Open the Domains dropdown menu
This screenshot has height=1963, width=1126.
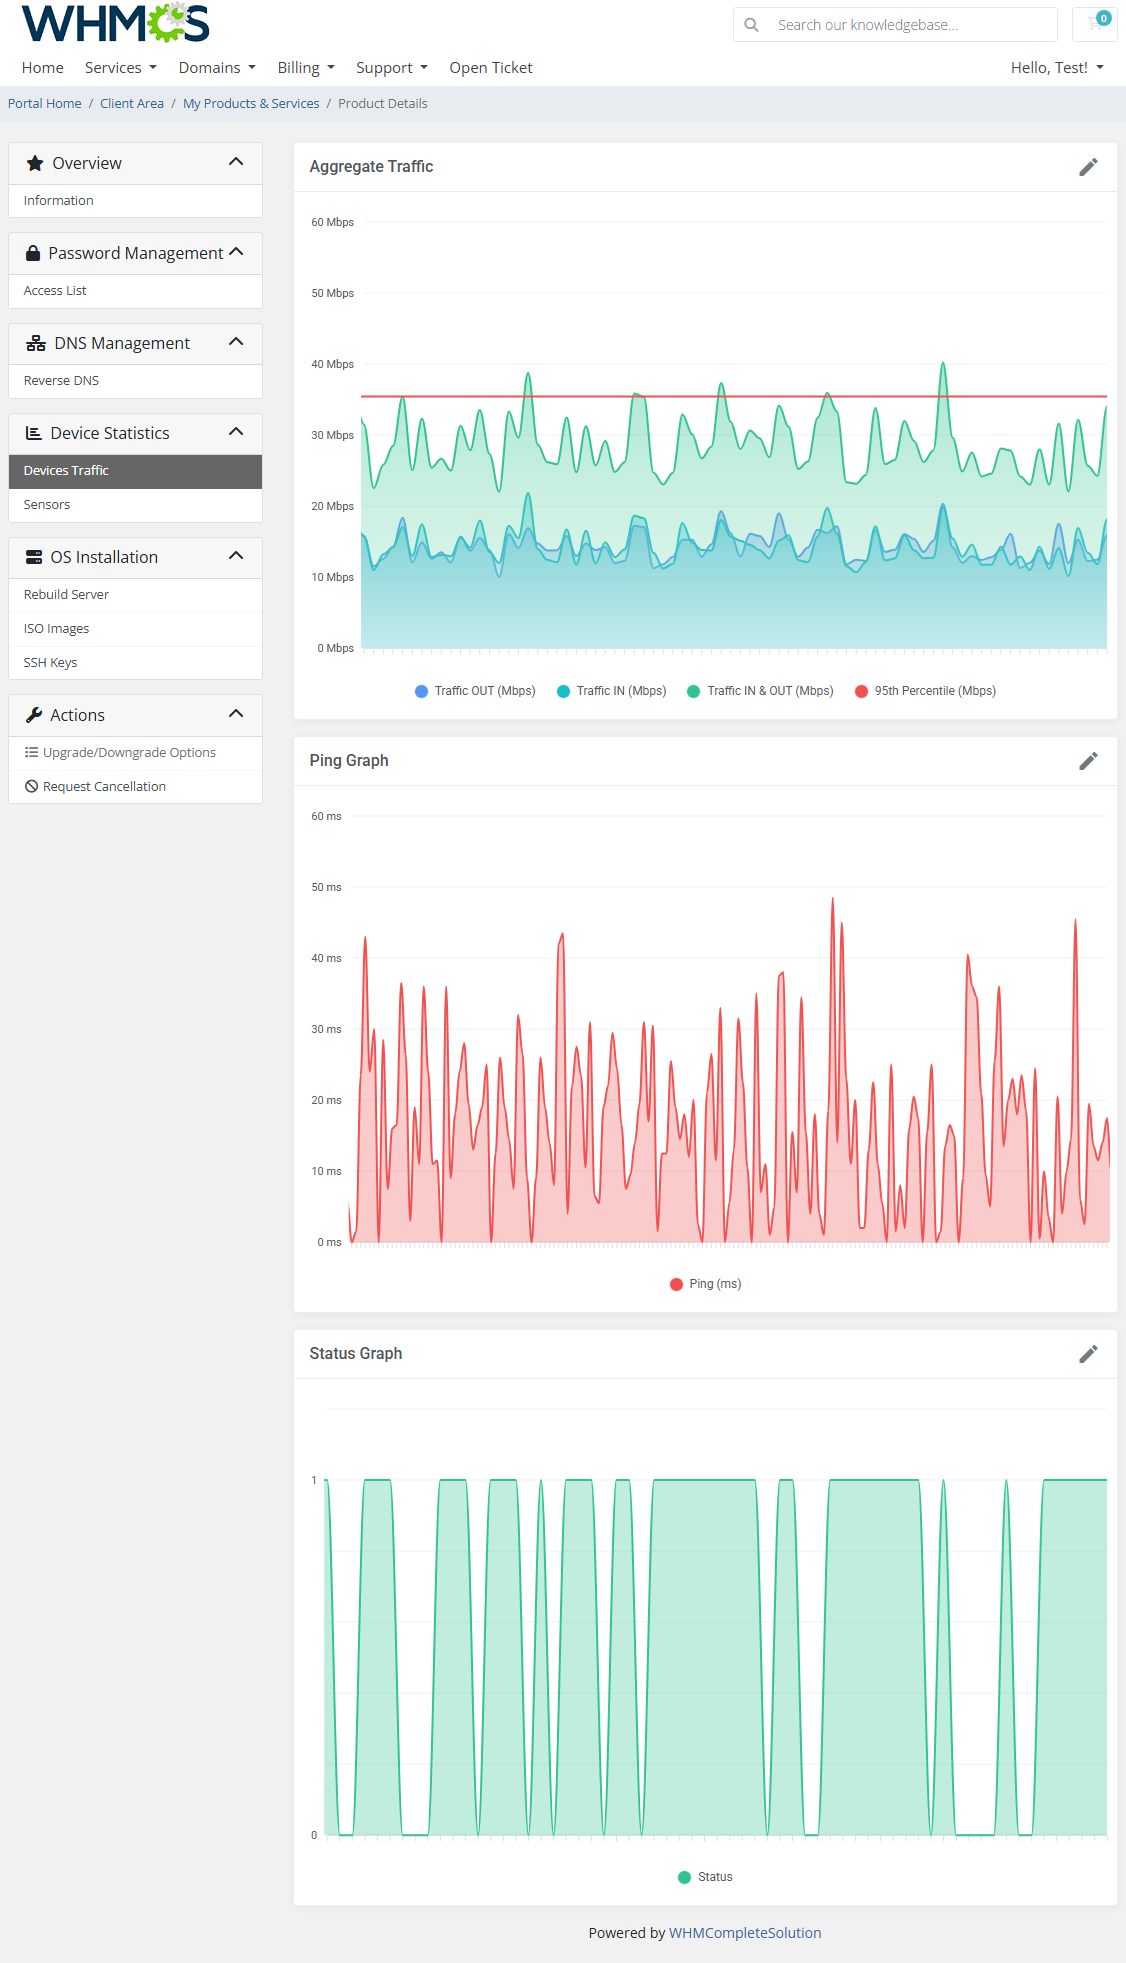click(217, 68)
